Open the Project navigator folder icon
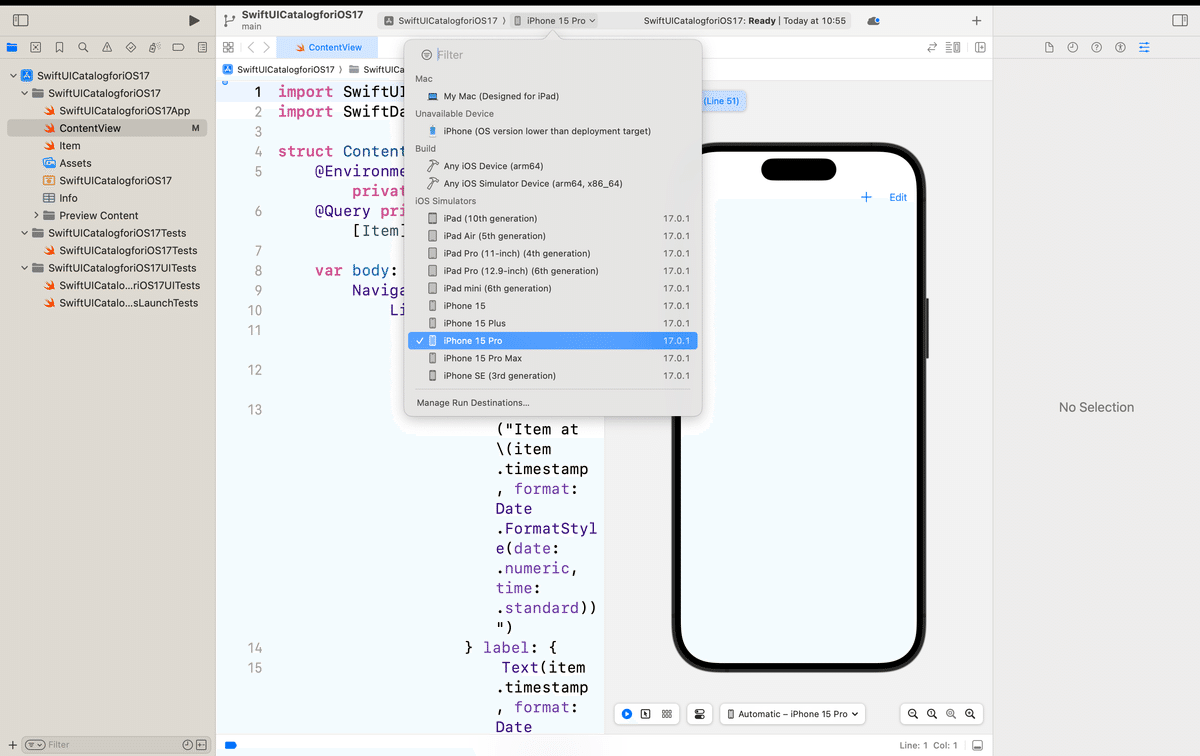 click(x=12, y=47)
